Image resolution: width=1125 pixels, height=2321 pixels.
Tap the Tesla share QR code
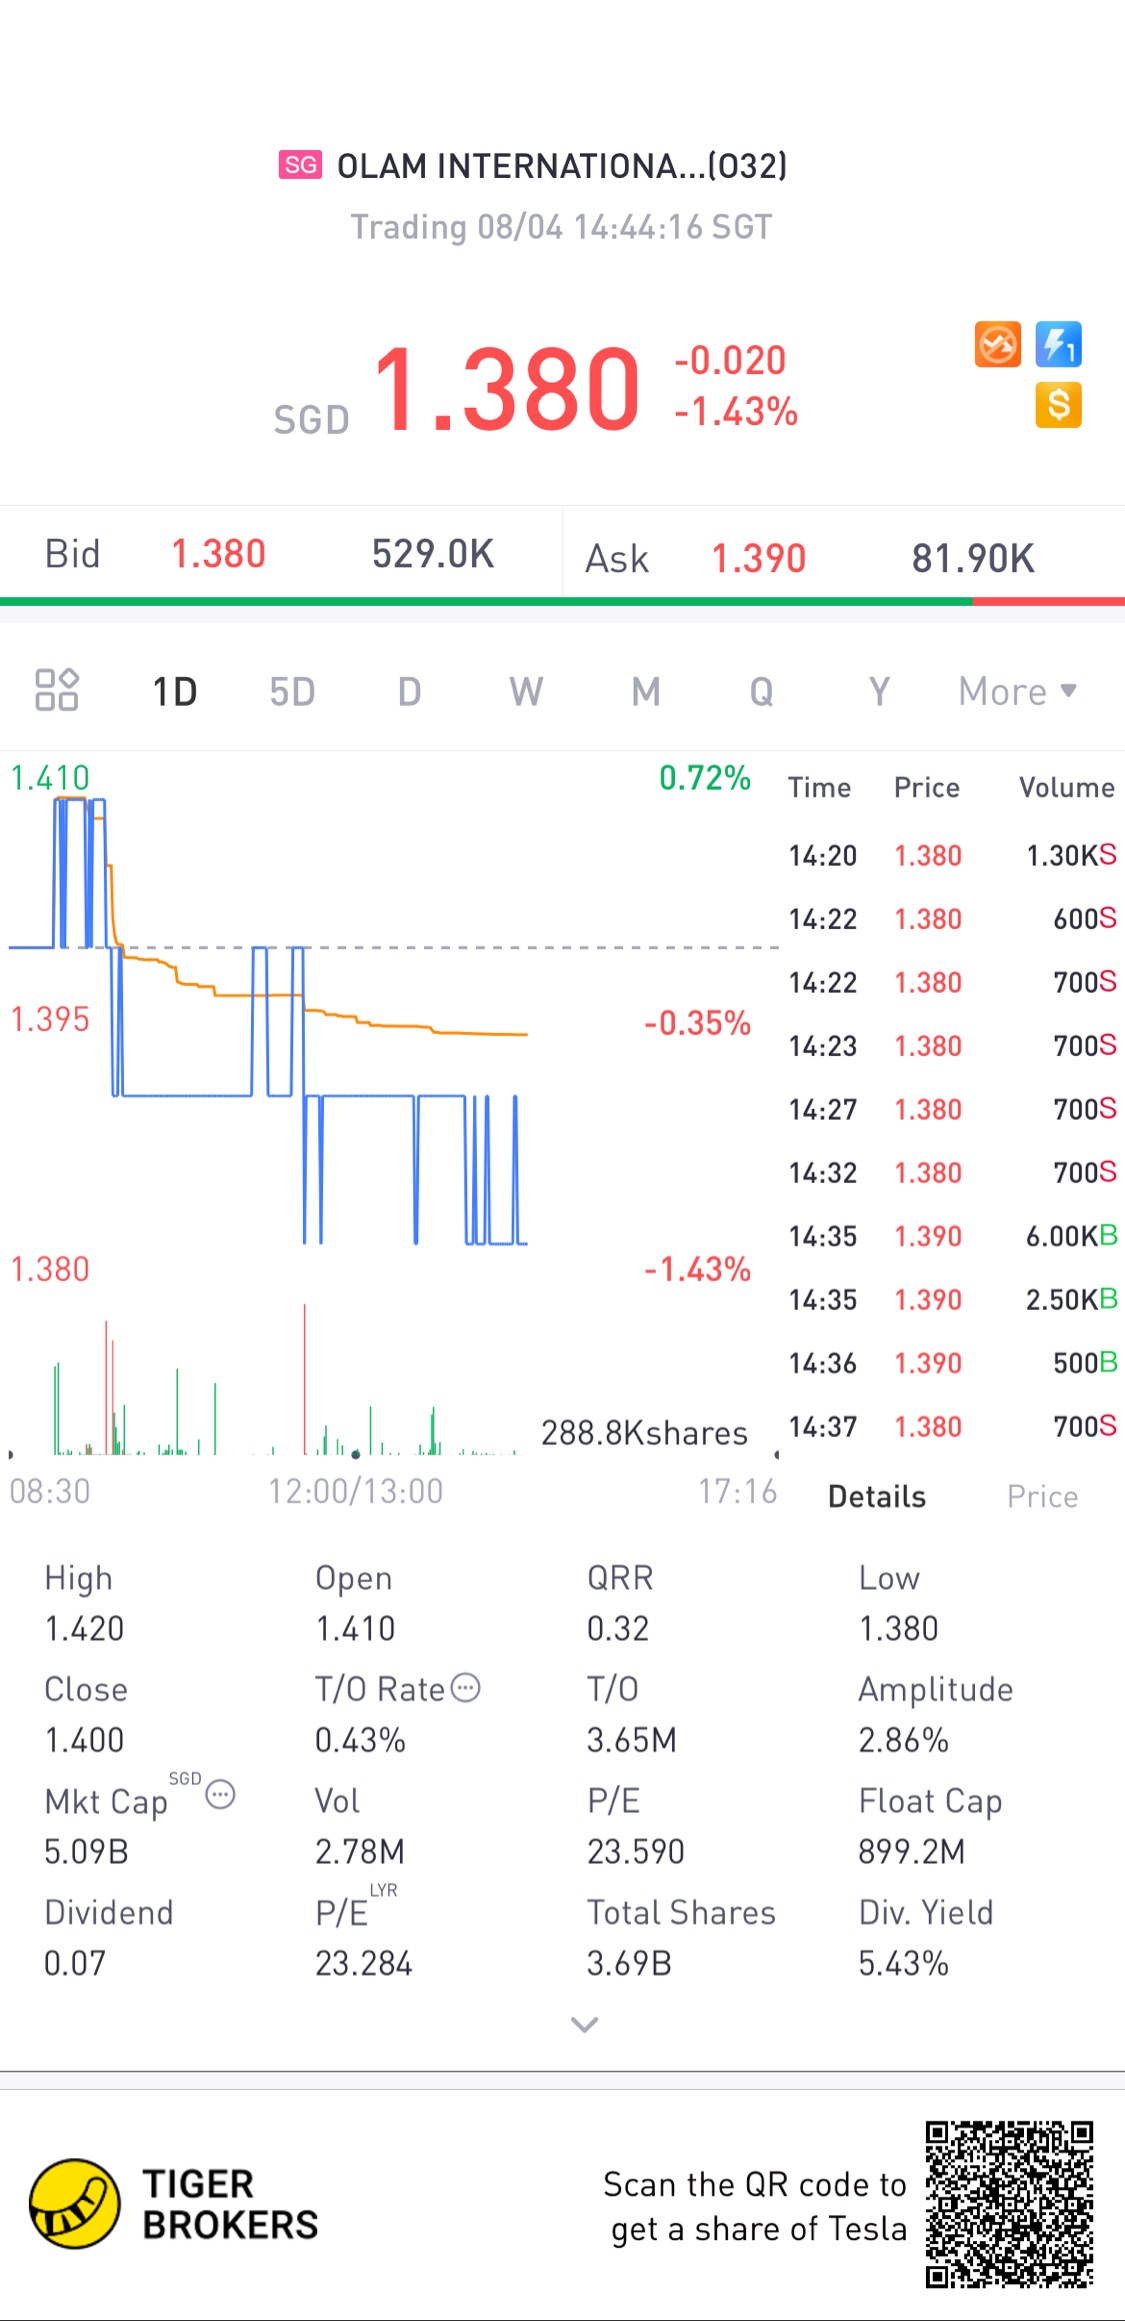pyautogui.click(x=1009, y=2204)
